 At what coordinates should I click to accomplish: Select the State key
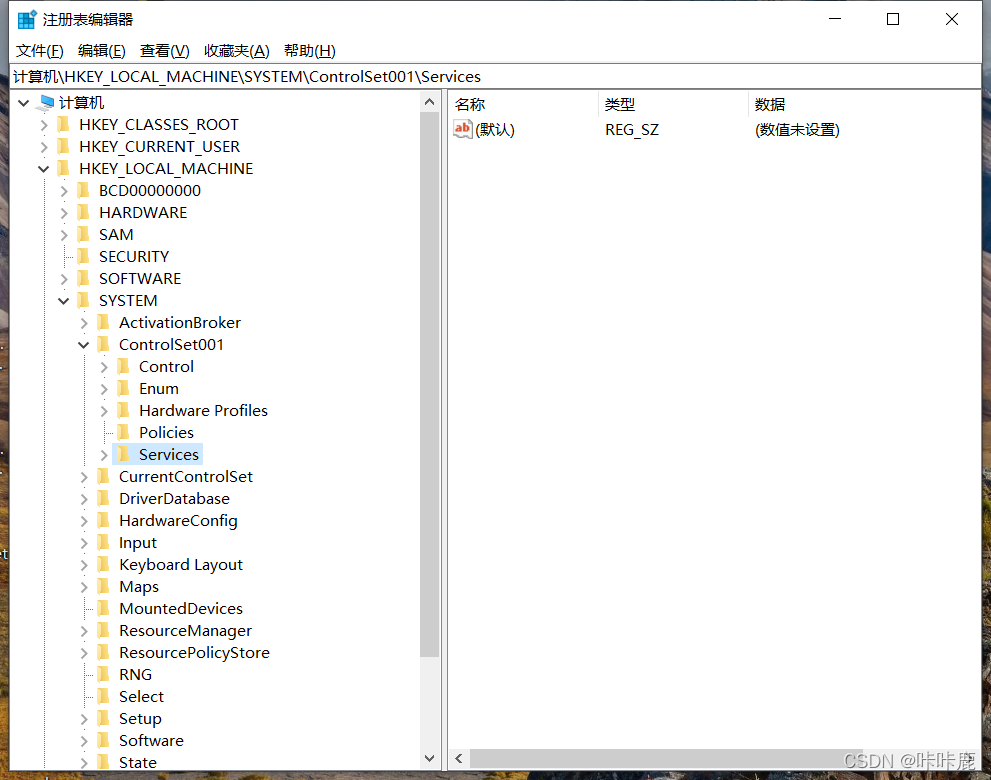pyautogui.click(x=138, y=762)
